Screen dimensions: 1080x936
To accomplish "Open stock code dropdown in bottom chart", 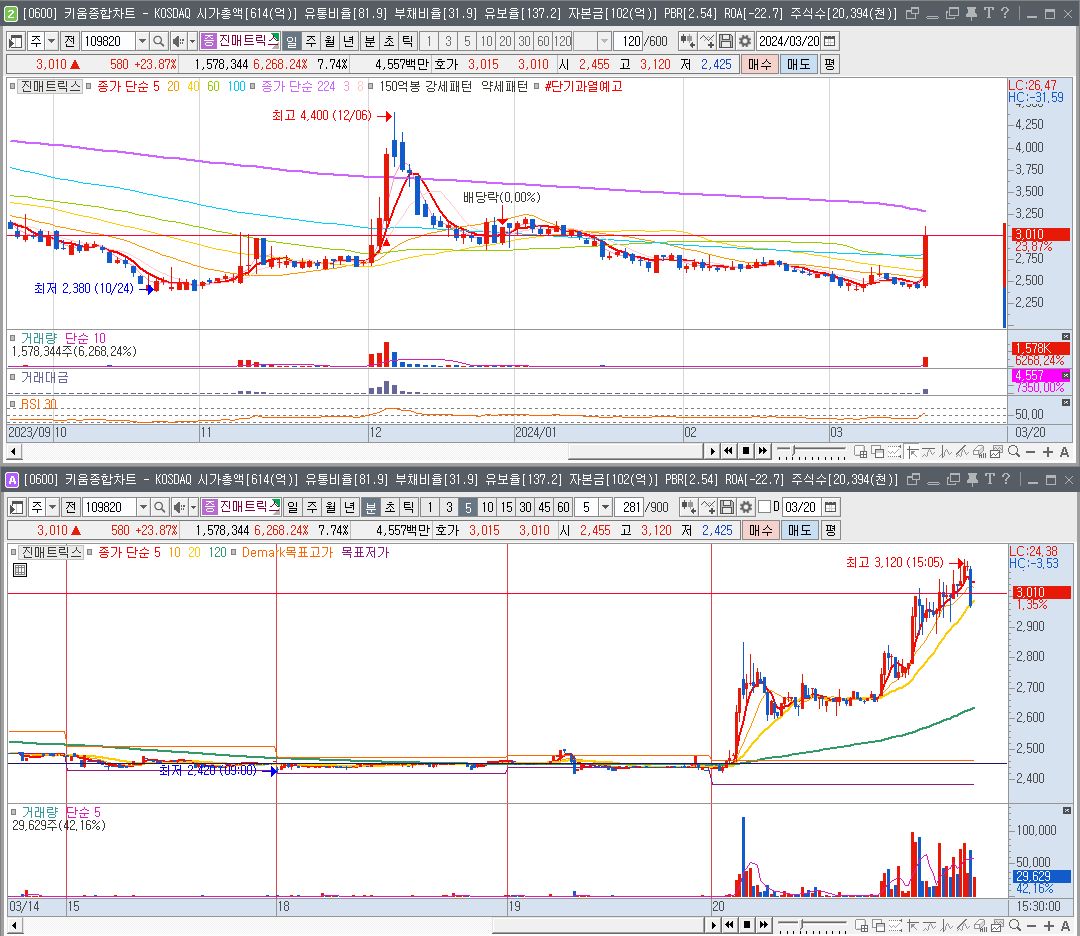I will point(143,507).
